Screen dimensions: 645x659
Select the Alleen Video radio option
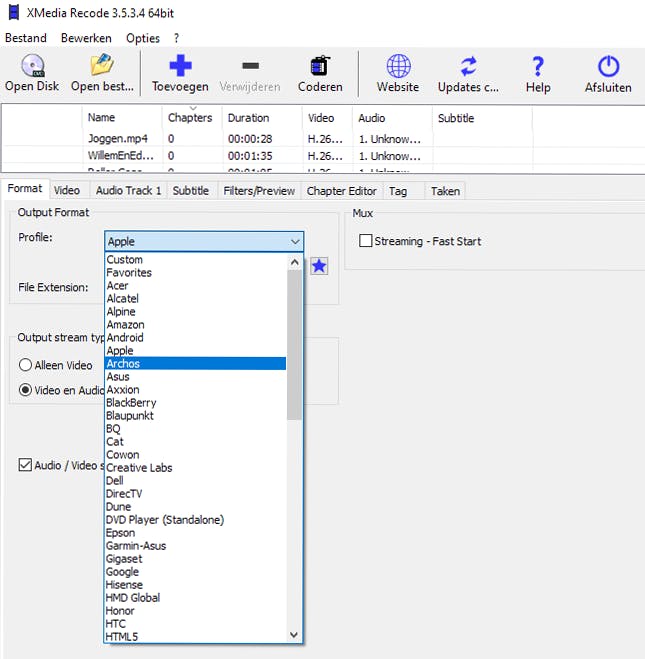25,365
